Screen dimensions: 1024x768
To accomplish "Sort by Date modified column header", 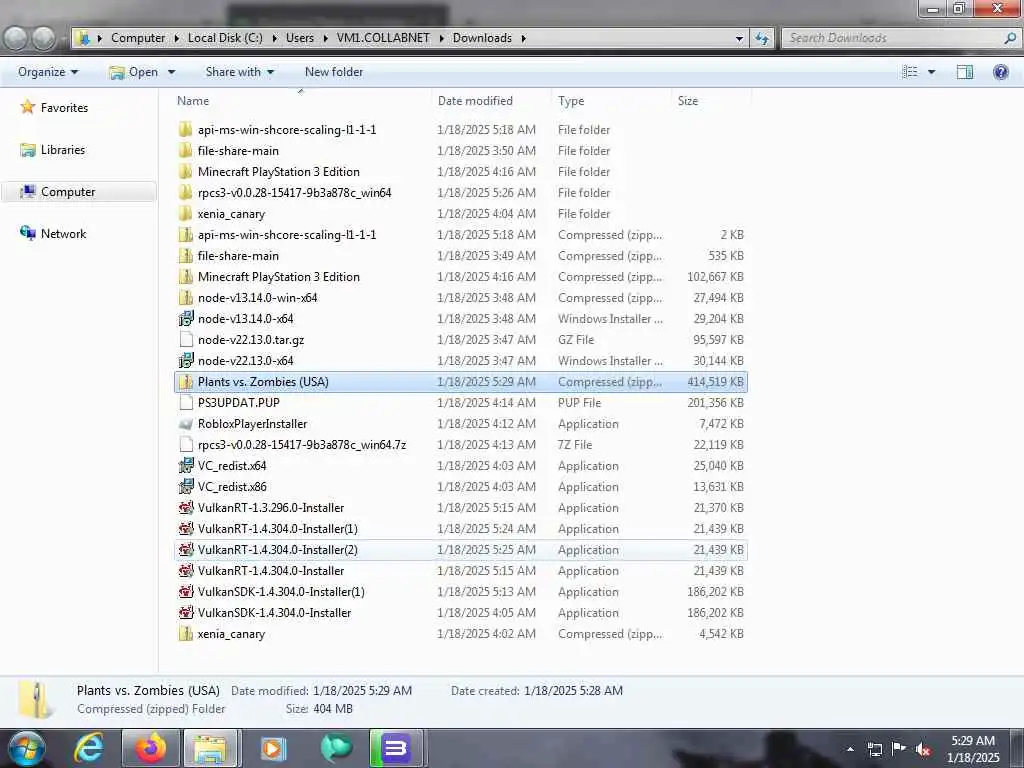I will (x=475, y=101).
